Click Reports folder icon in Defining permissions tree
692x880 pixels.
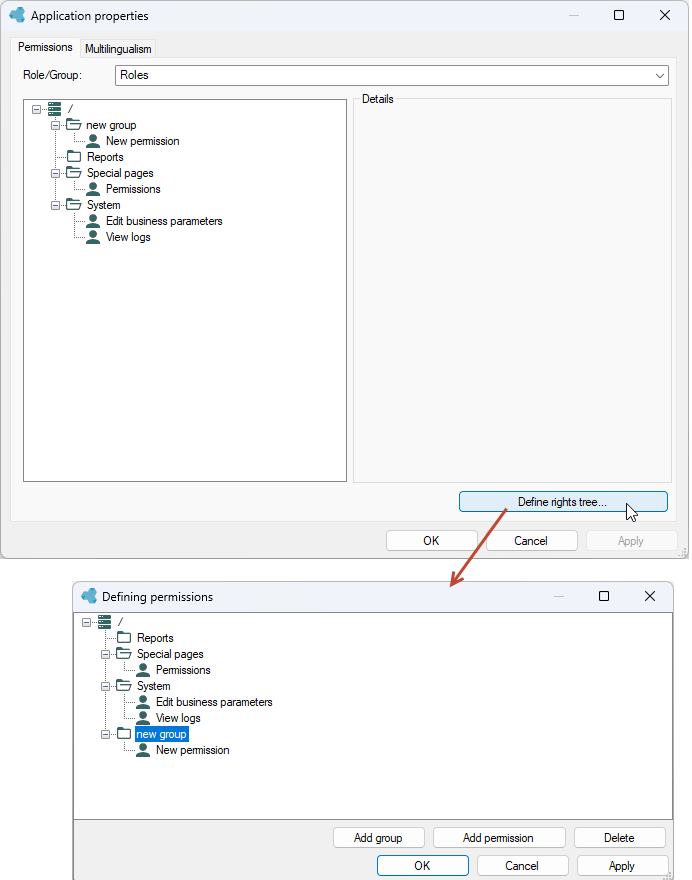tap(124, 638)
